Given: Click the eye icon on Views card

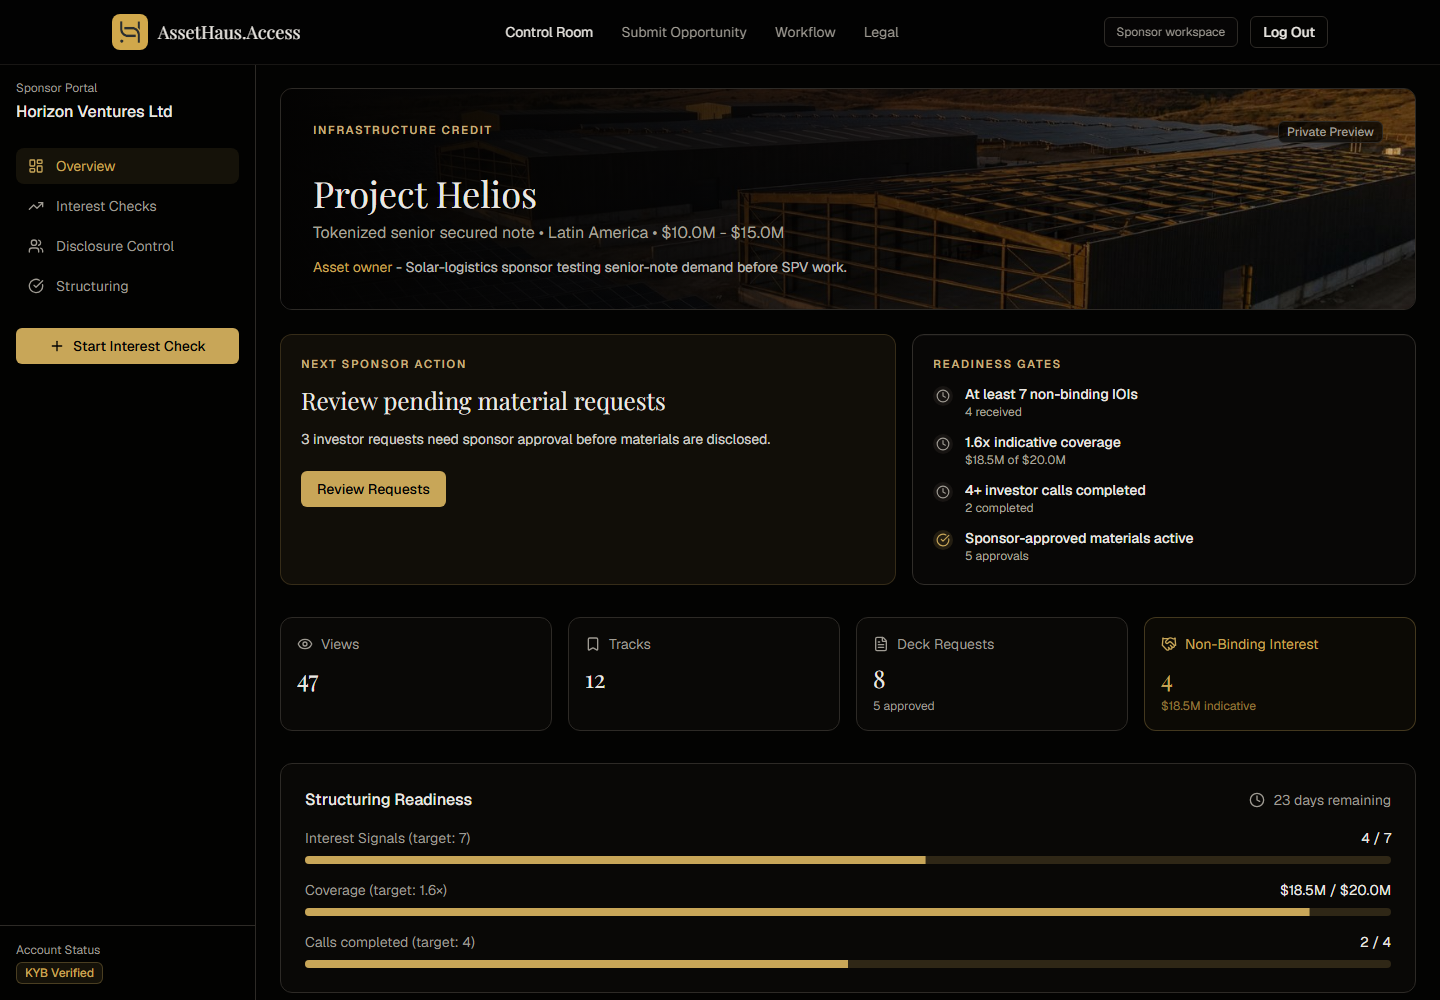Looking at the screenshot, I should pos(305,644).
